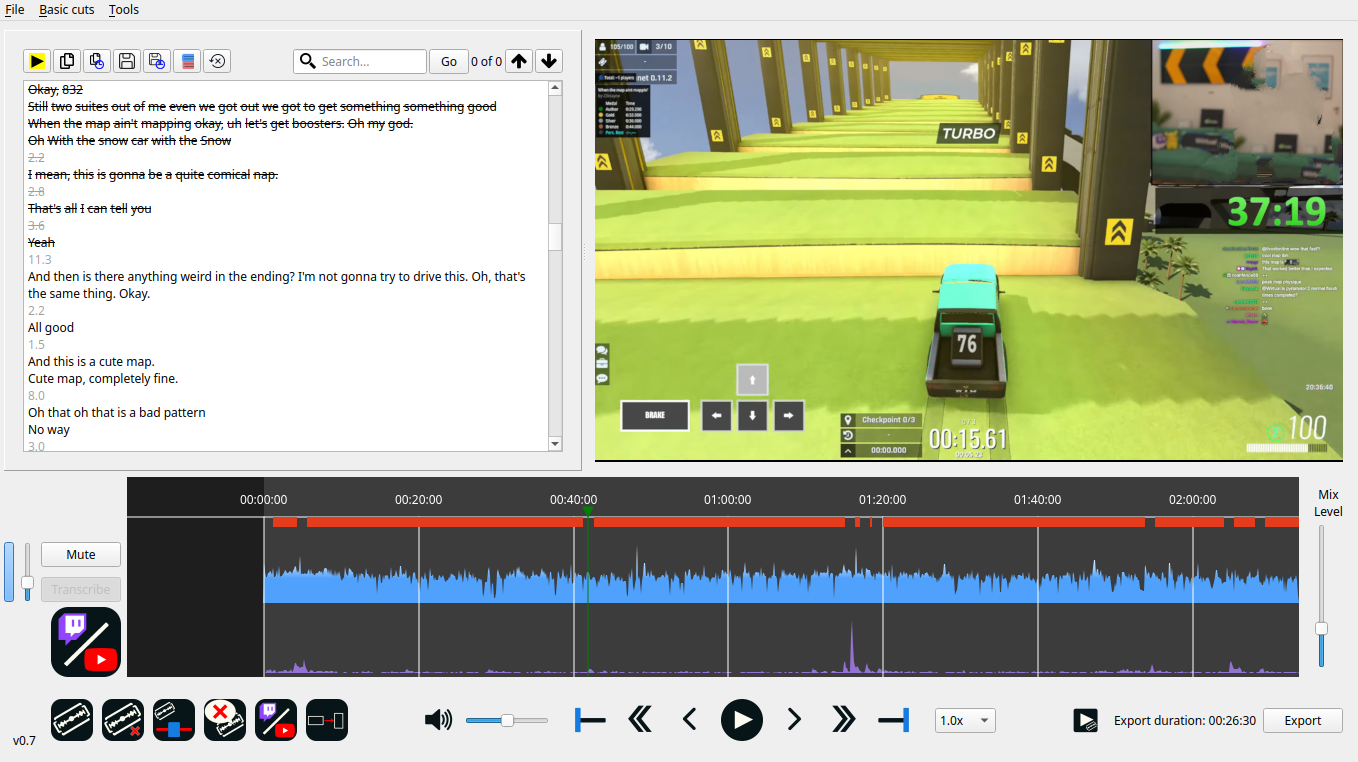Click the save floppy disk icon
Viewport: 1358px width, 762px height.
click(x=127, y=61)
